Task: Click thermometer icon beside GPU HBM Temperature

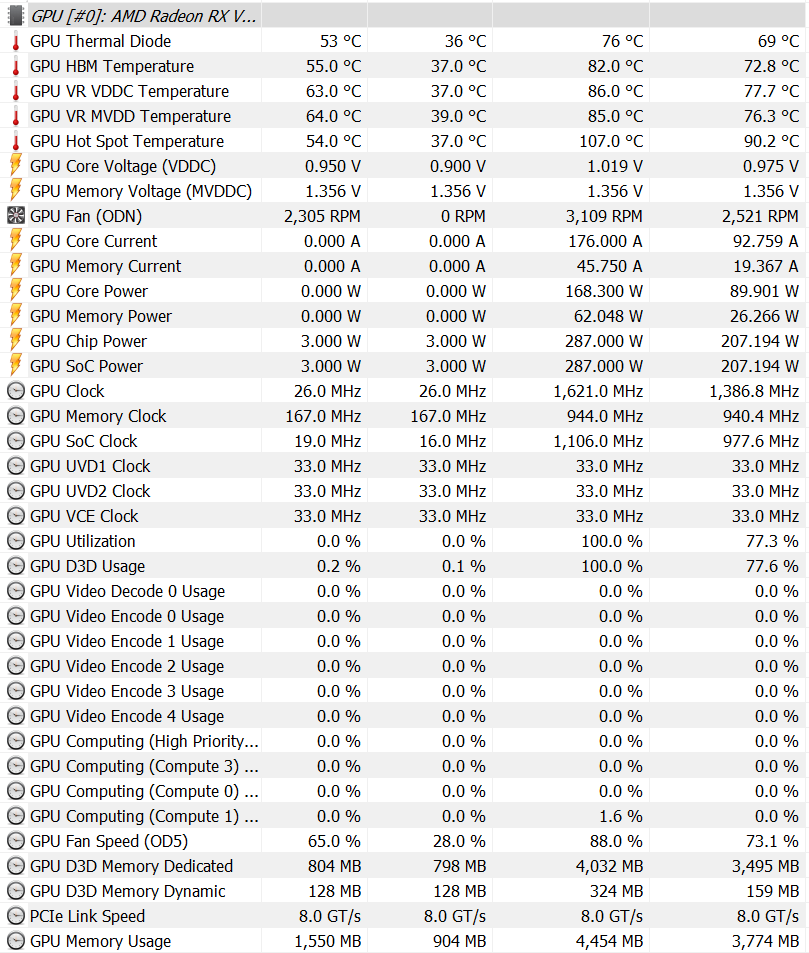Action: [x=16, y=66]
